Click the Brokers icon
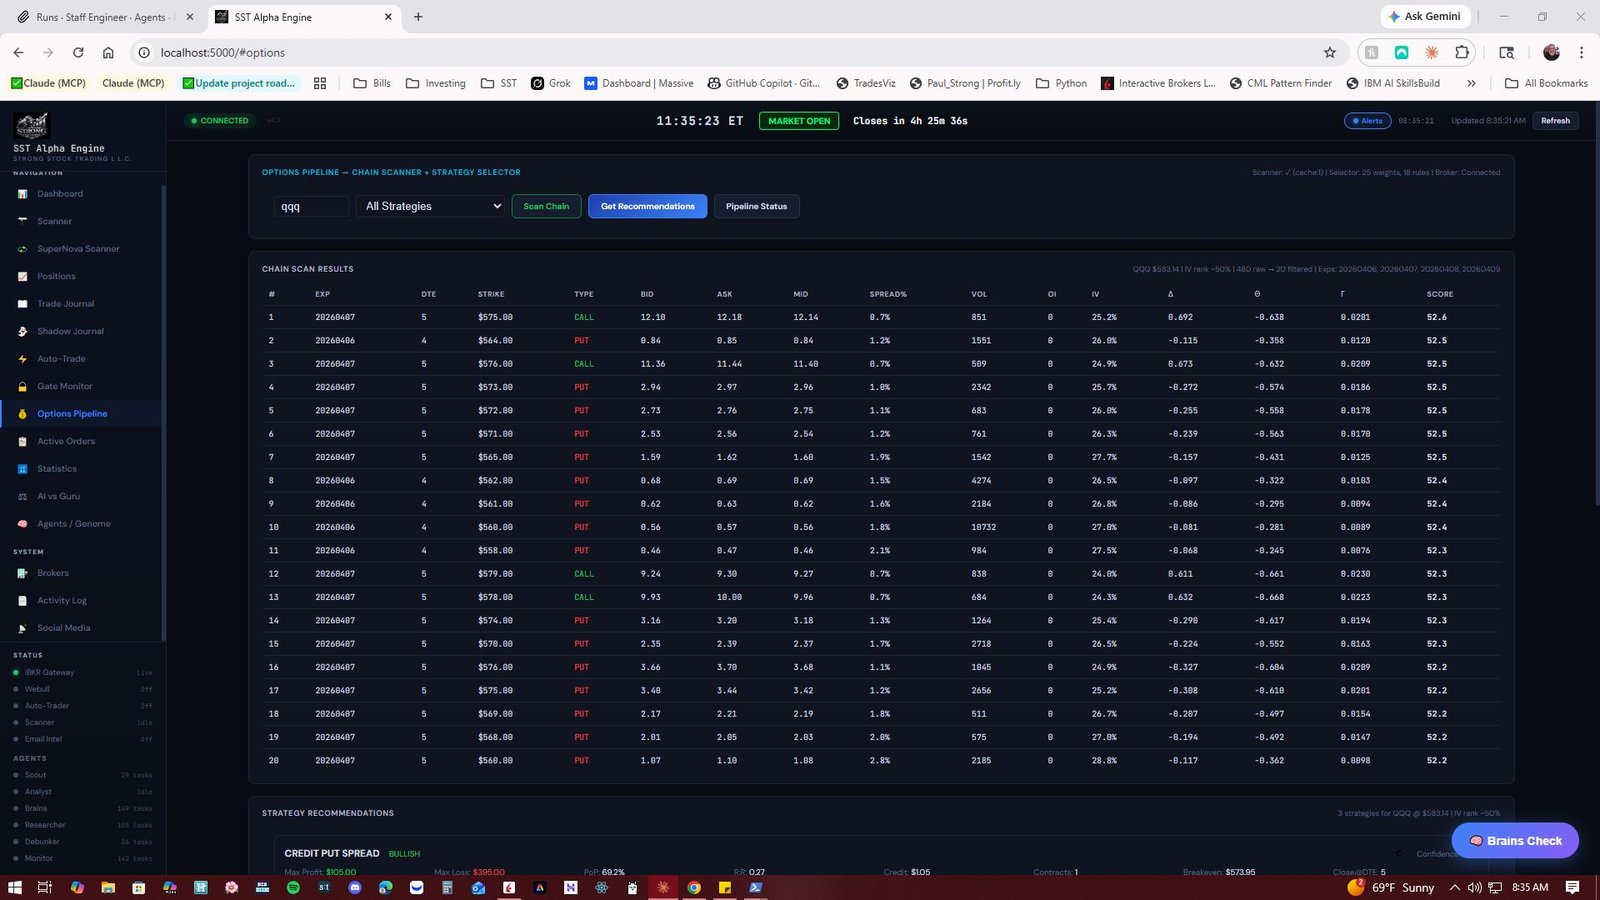 pos(22,573)
